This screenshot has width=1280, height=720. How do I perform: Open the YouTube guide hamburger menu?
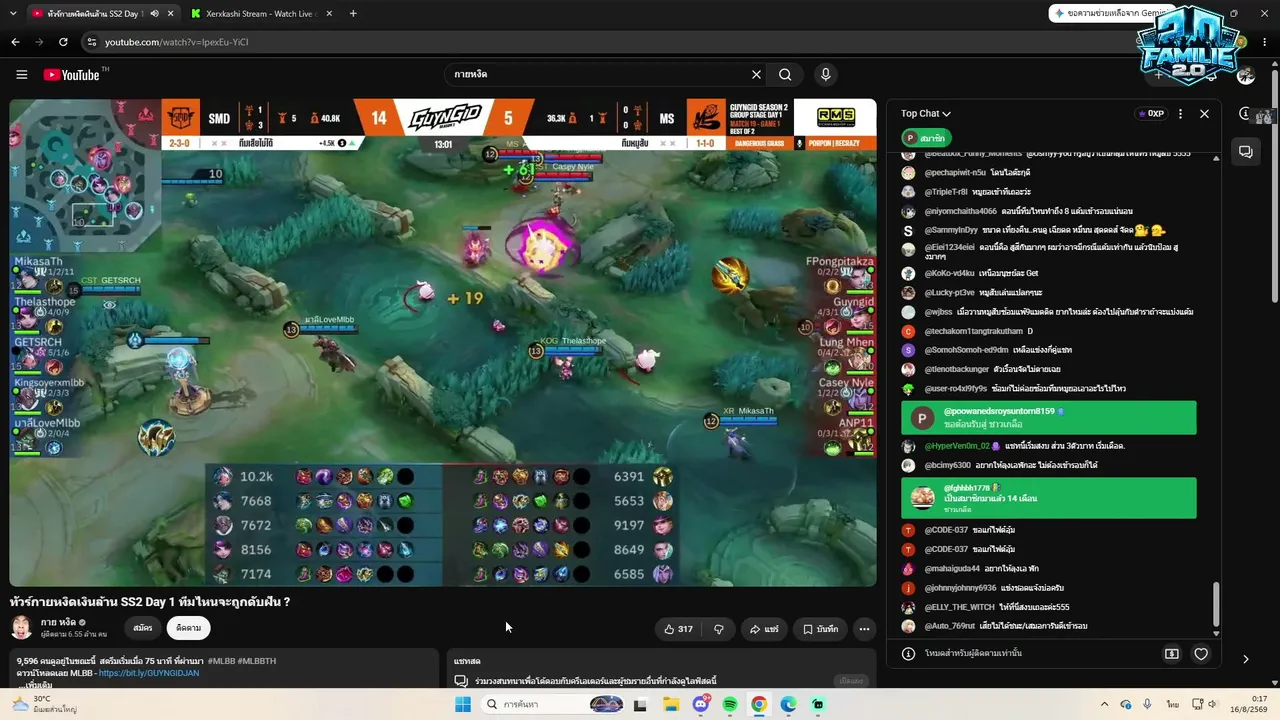coord(21,74)
